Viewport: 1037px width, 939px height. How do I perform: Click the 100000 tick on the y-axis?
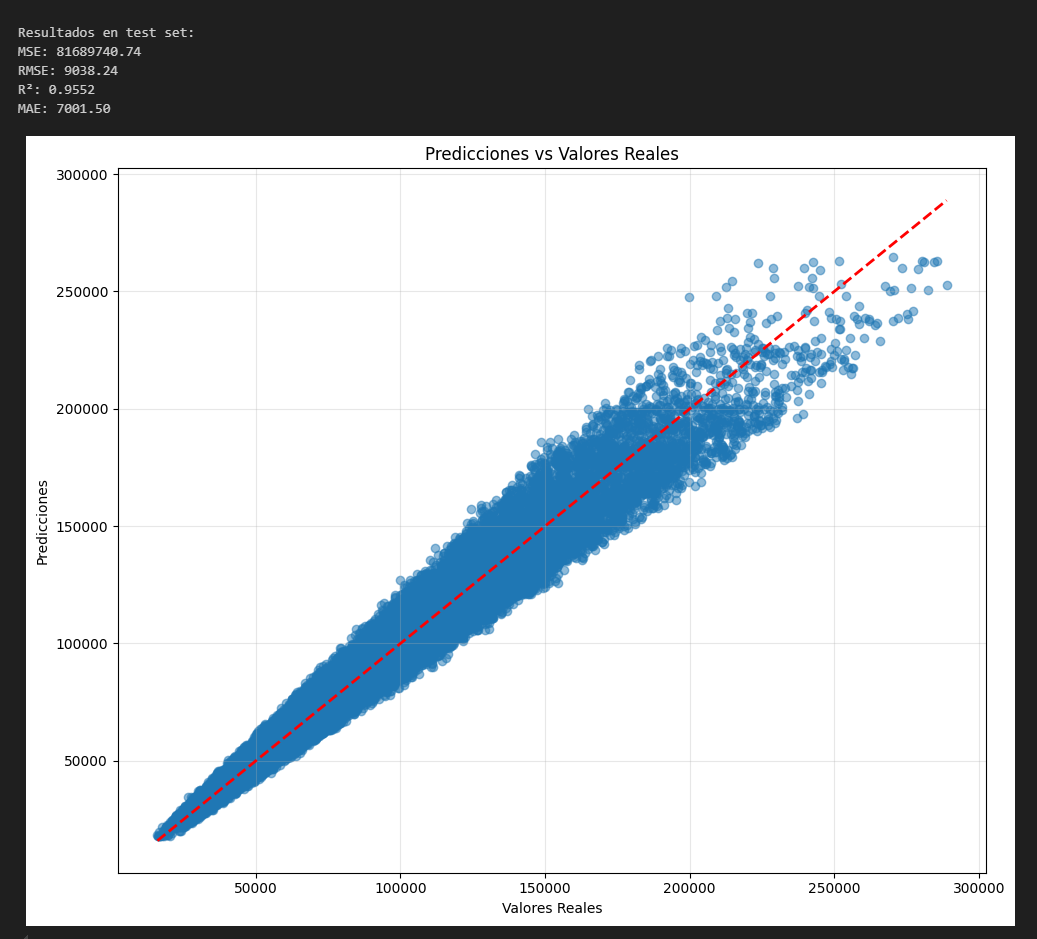tap(82, 644)
